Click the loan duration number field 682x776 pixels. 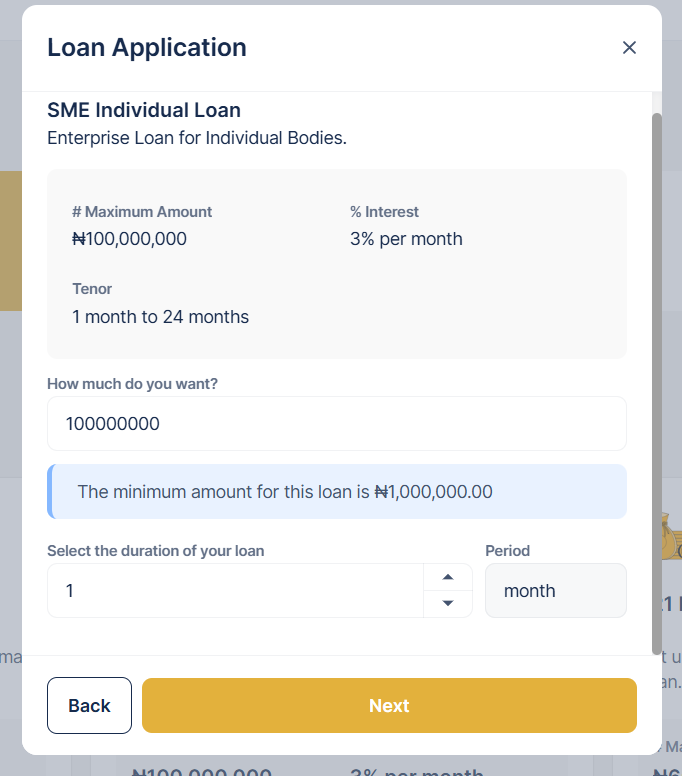click(235, 591)
